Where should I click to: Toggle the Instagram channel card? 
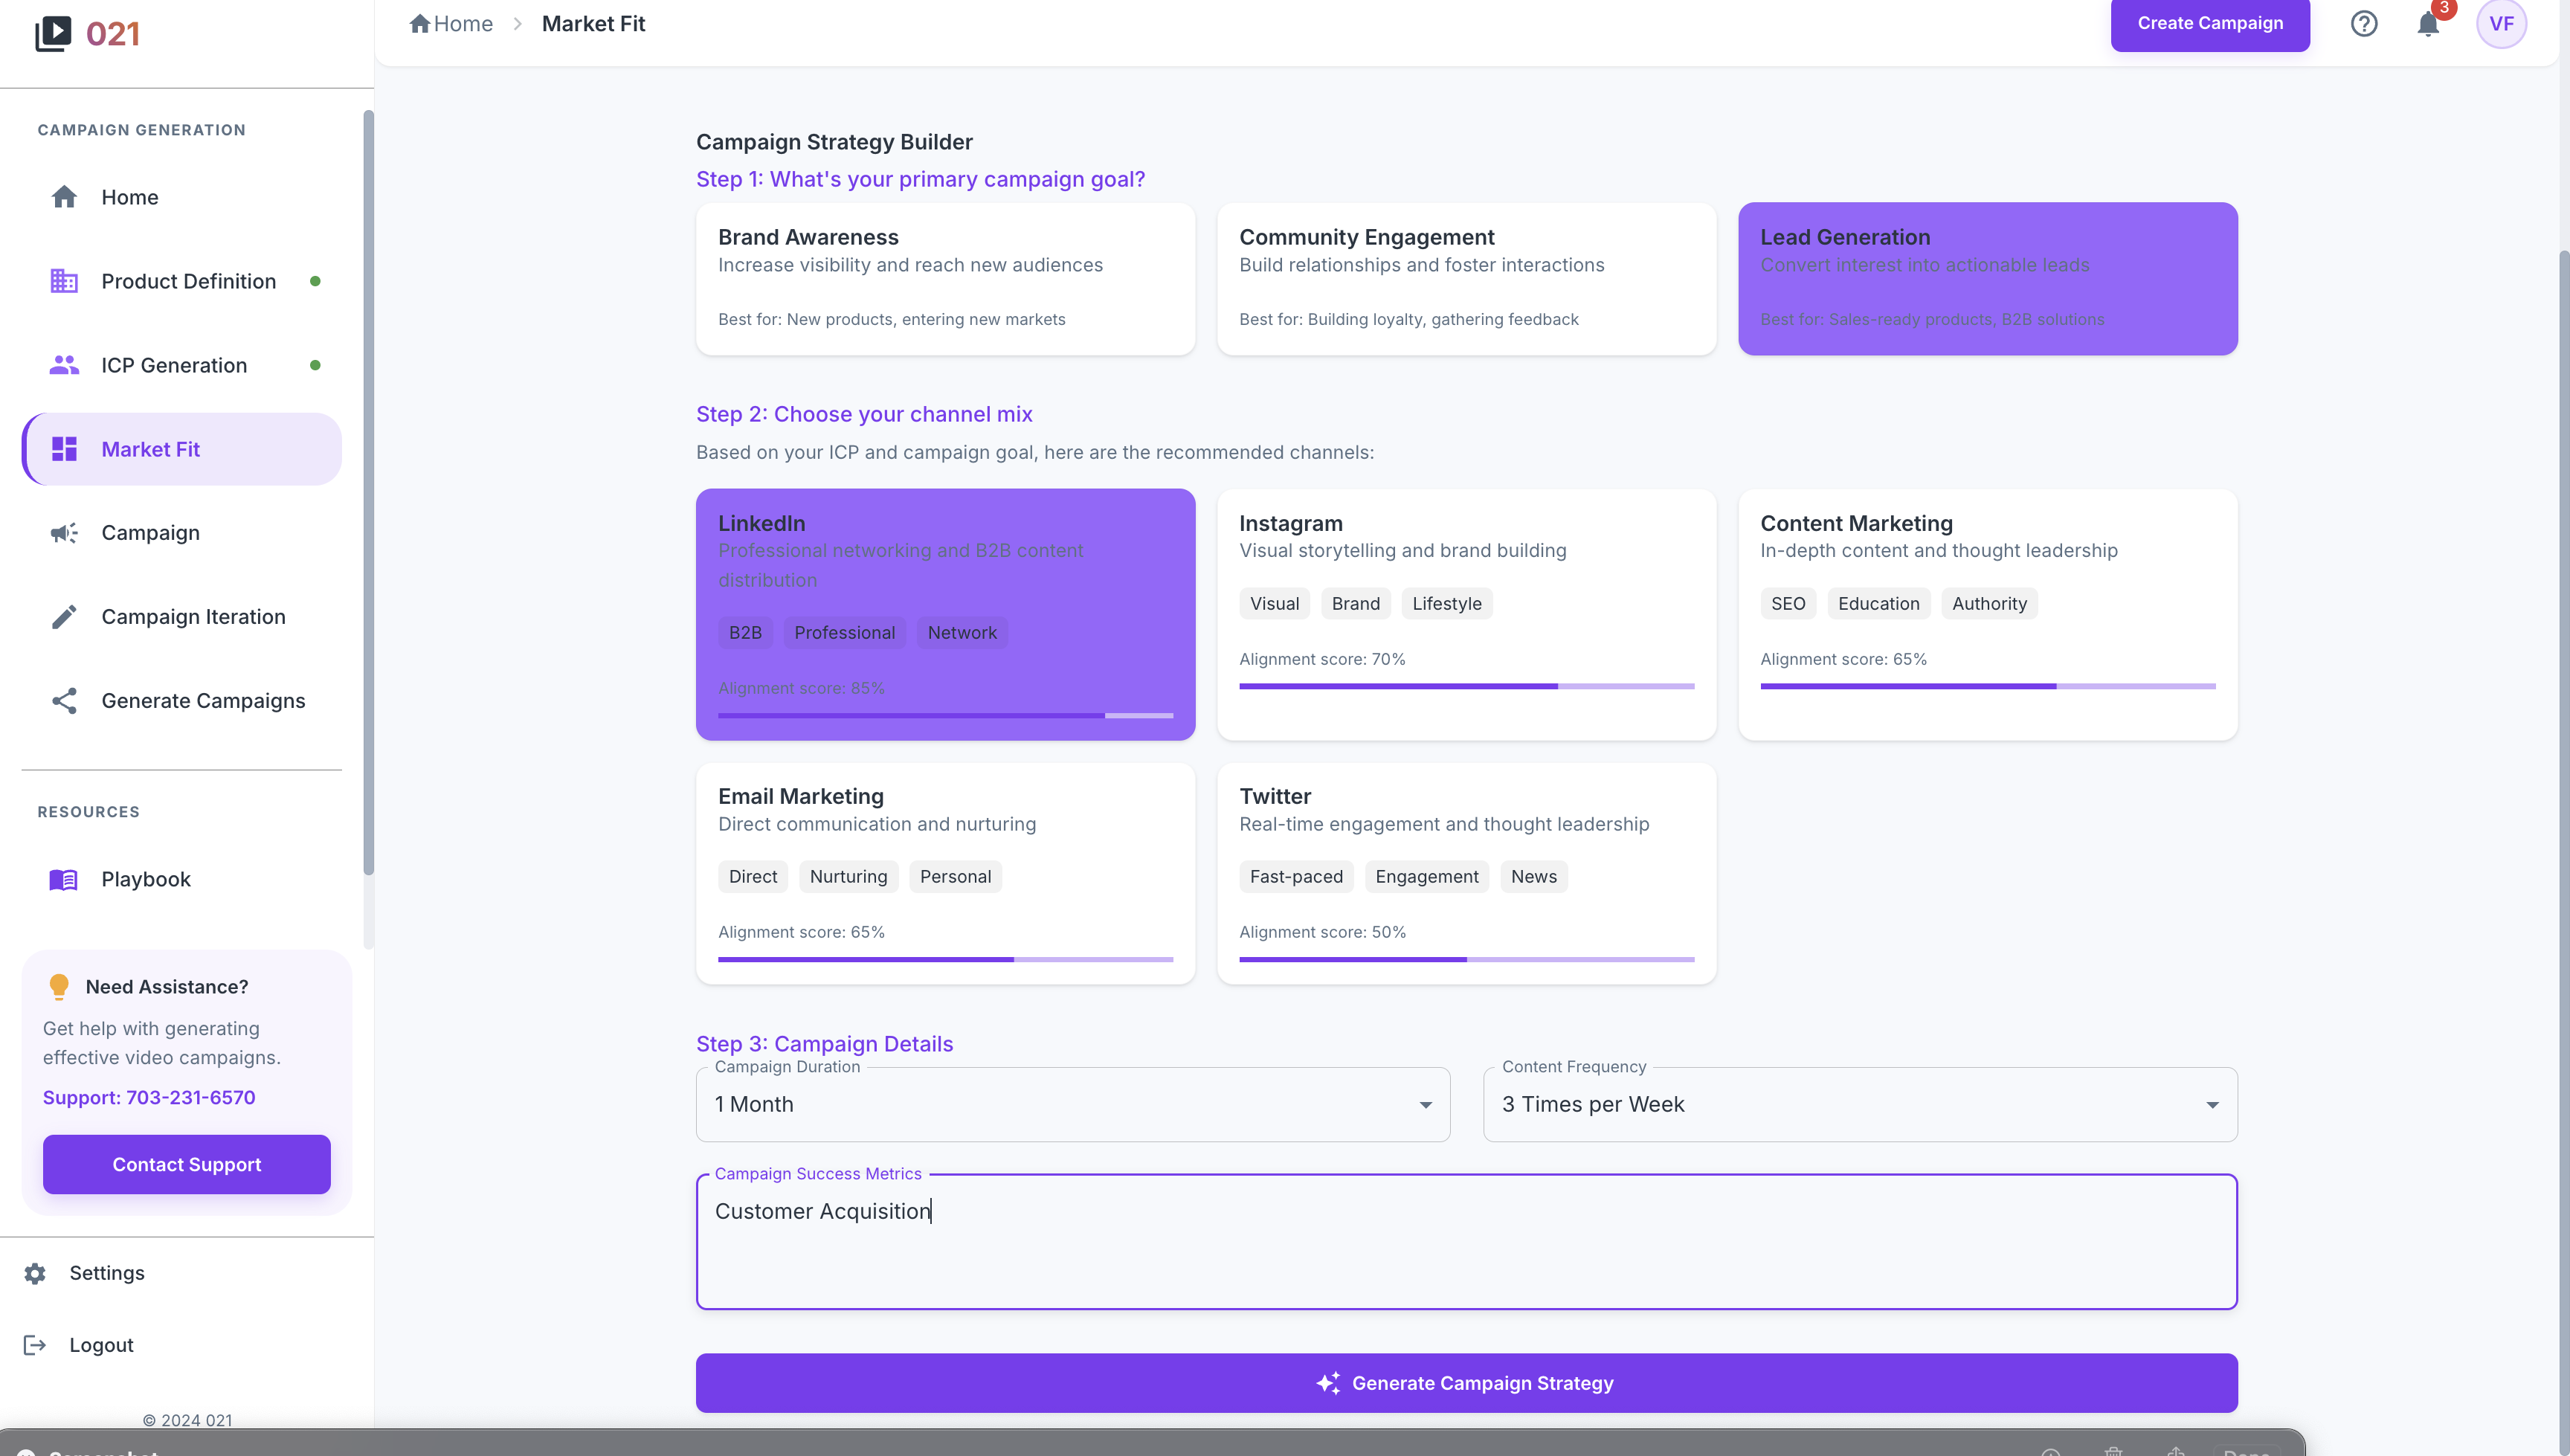pos(1465,613)
